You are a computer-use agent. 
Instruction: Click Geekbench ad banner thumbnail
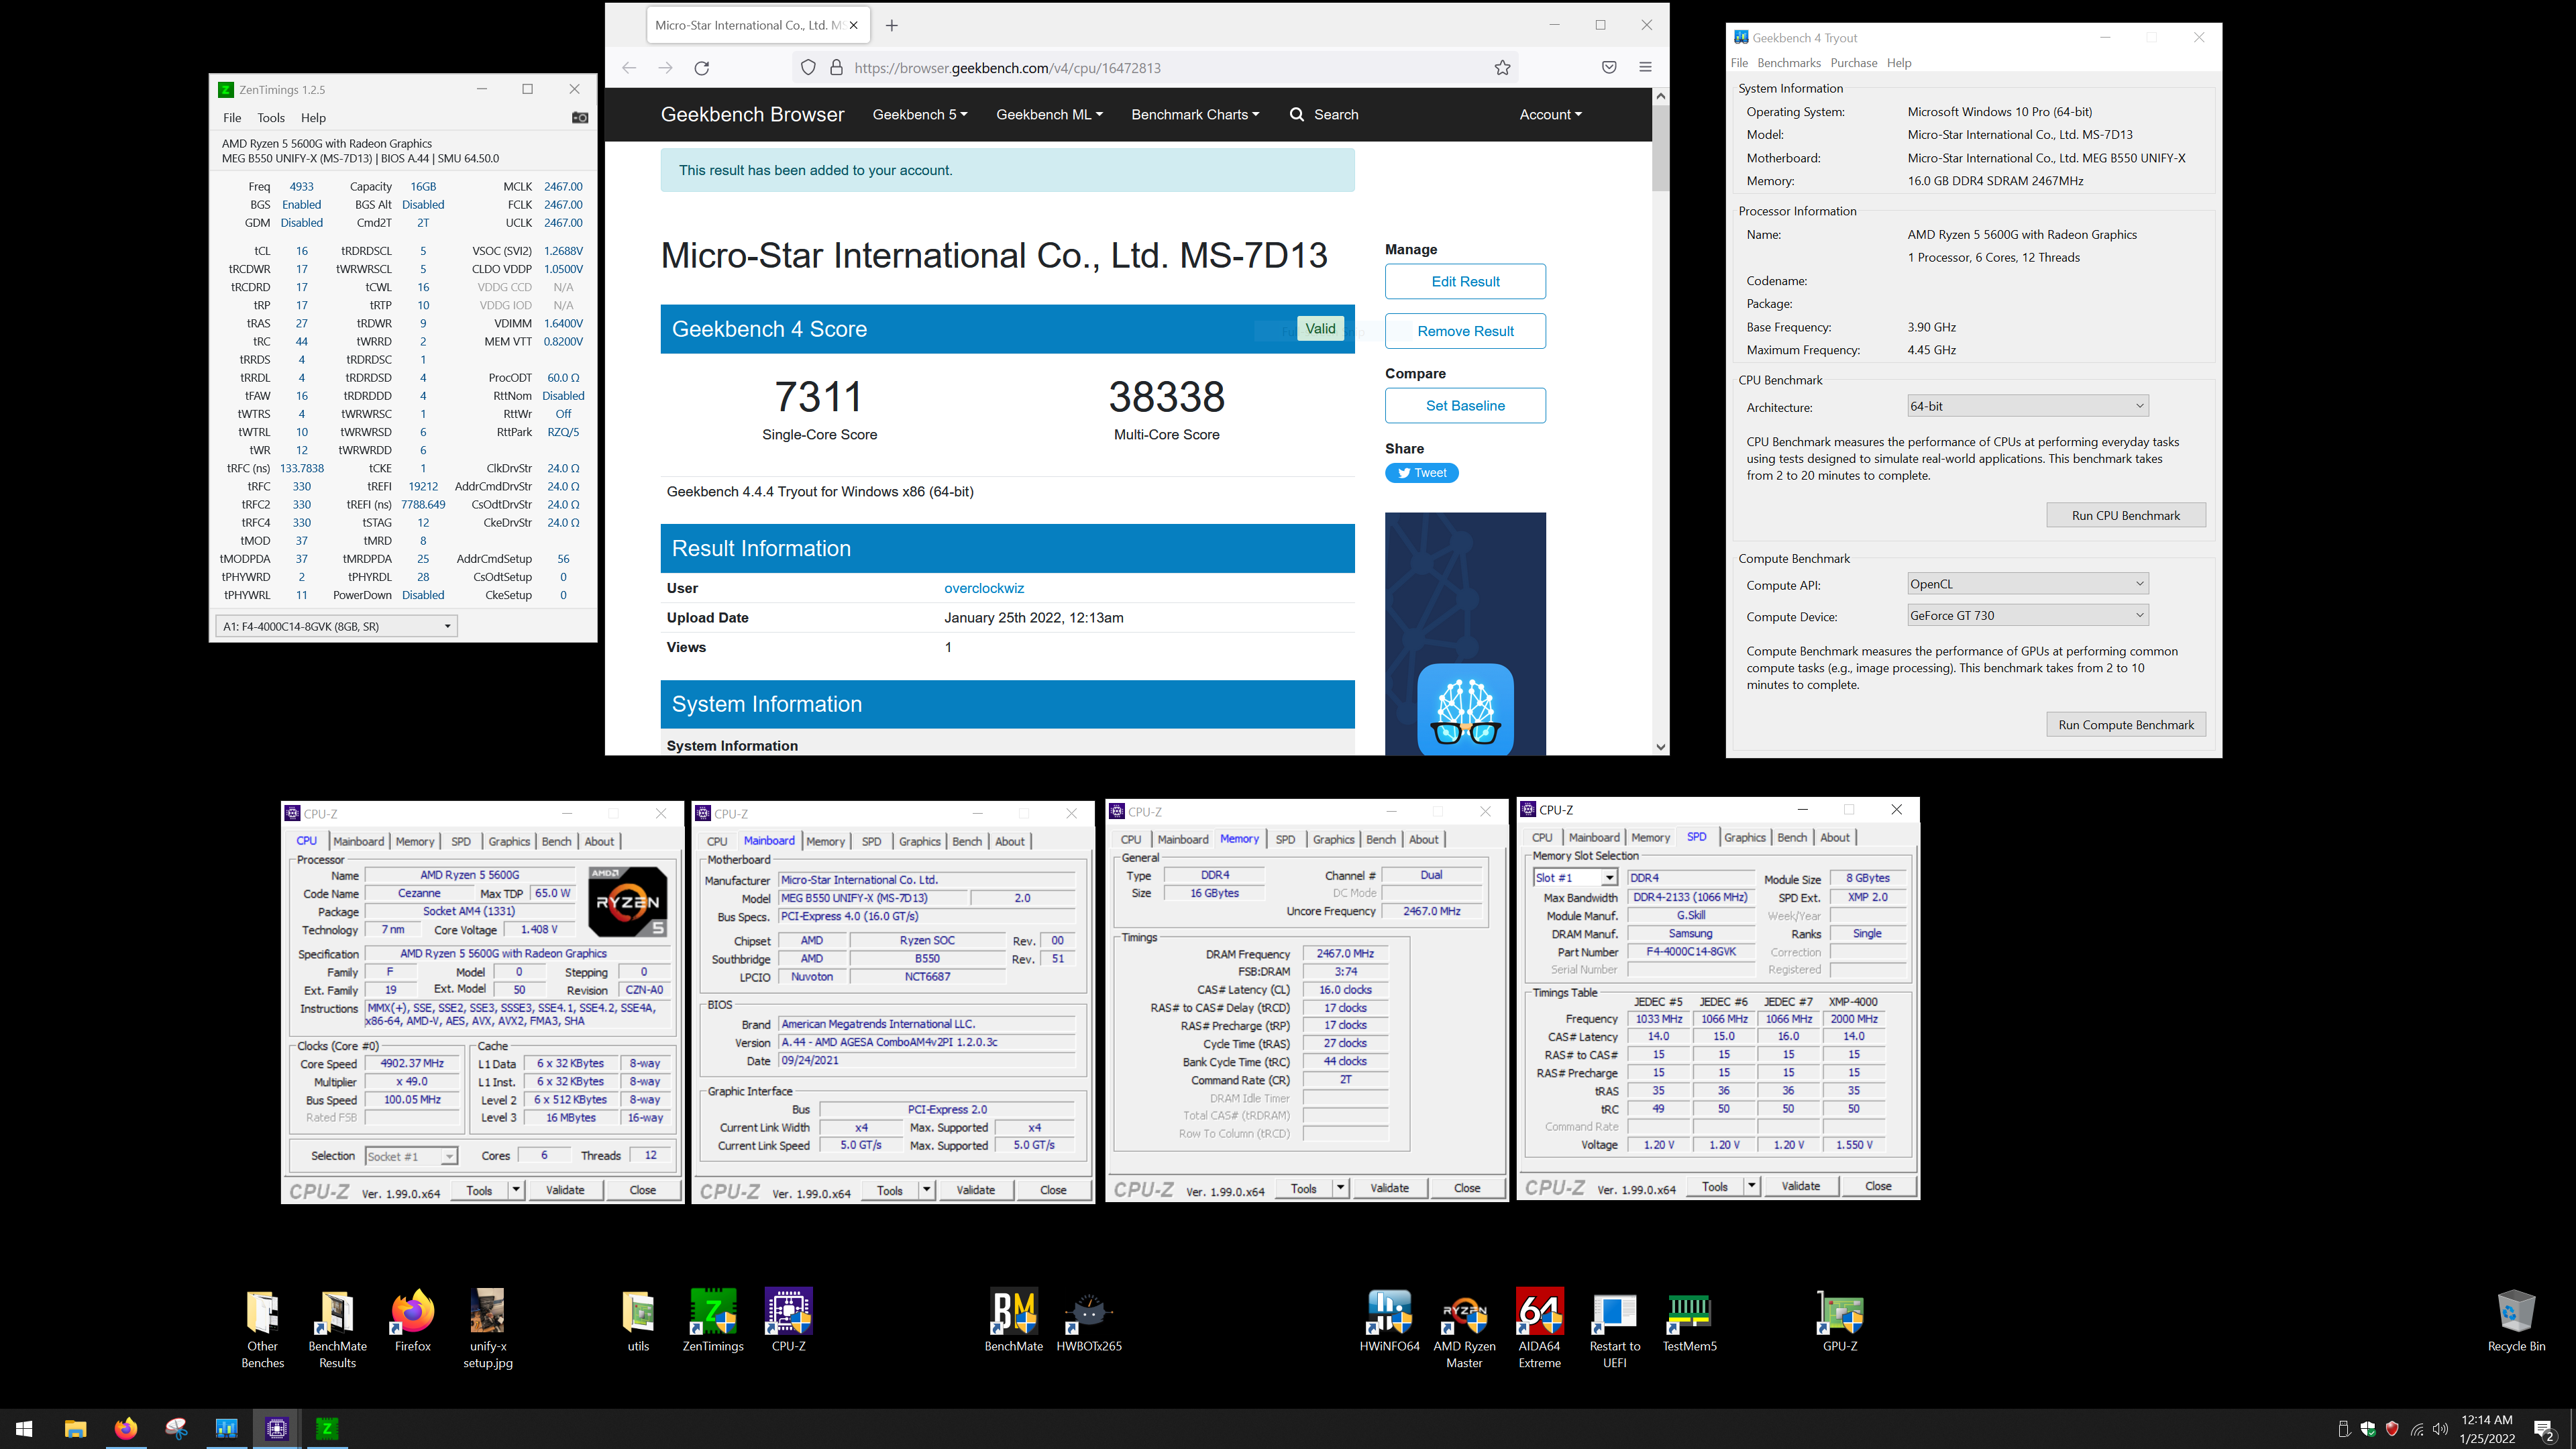click(x=1465, y=634)
